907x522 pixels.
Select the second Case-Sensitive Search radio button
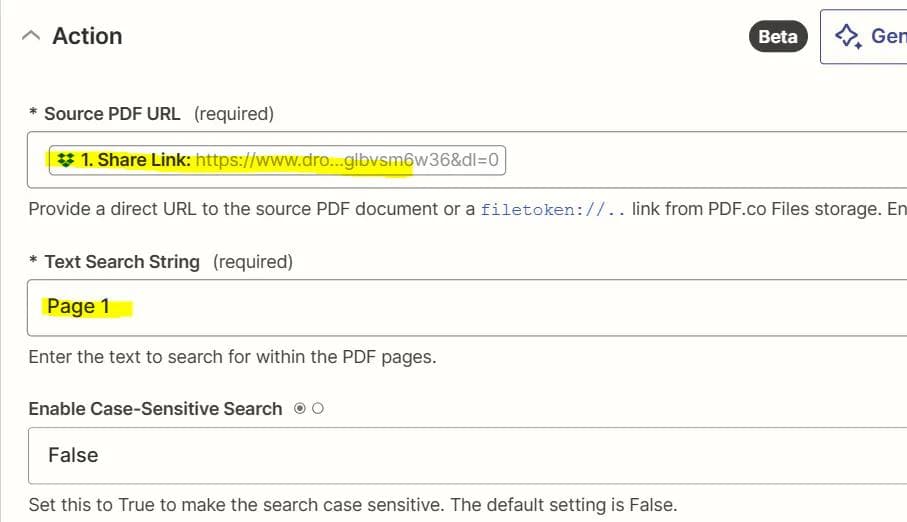318,409
